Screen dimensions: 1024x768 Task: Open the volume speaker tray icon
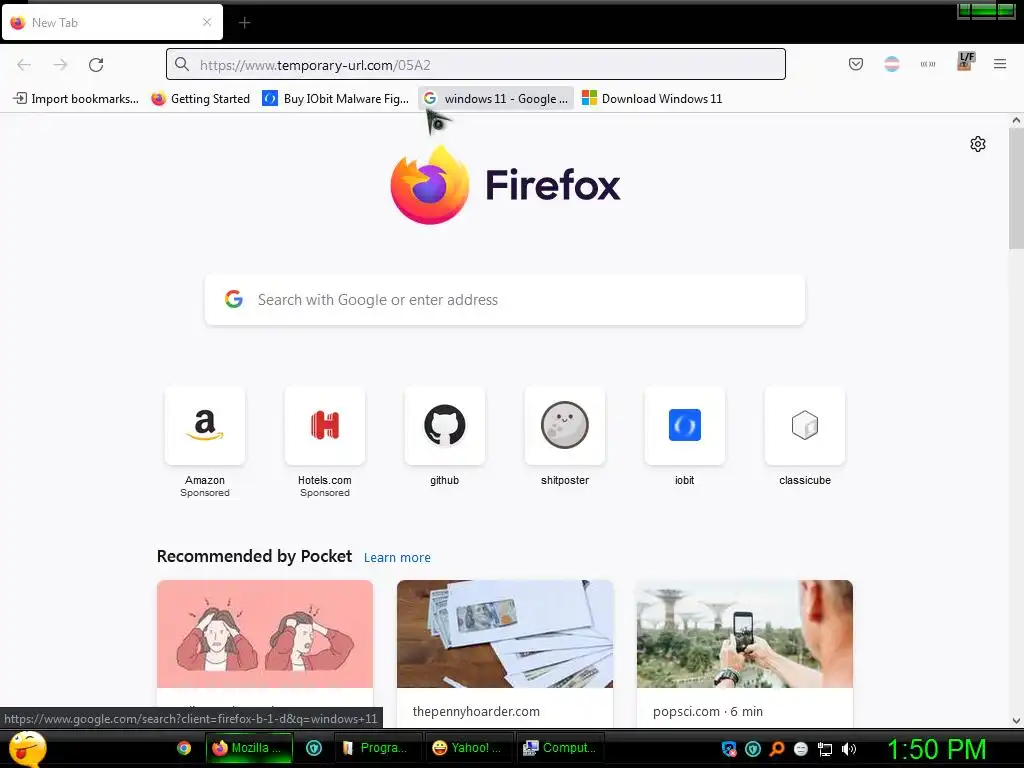click(849, 749)
